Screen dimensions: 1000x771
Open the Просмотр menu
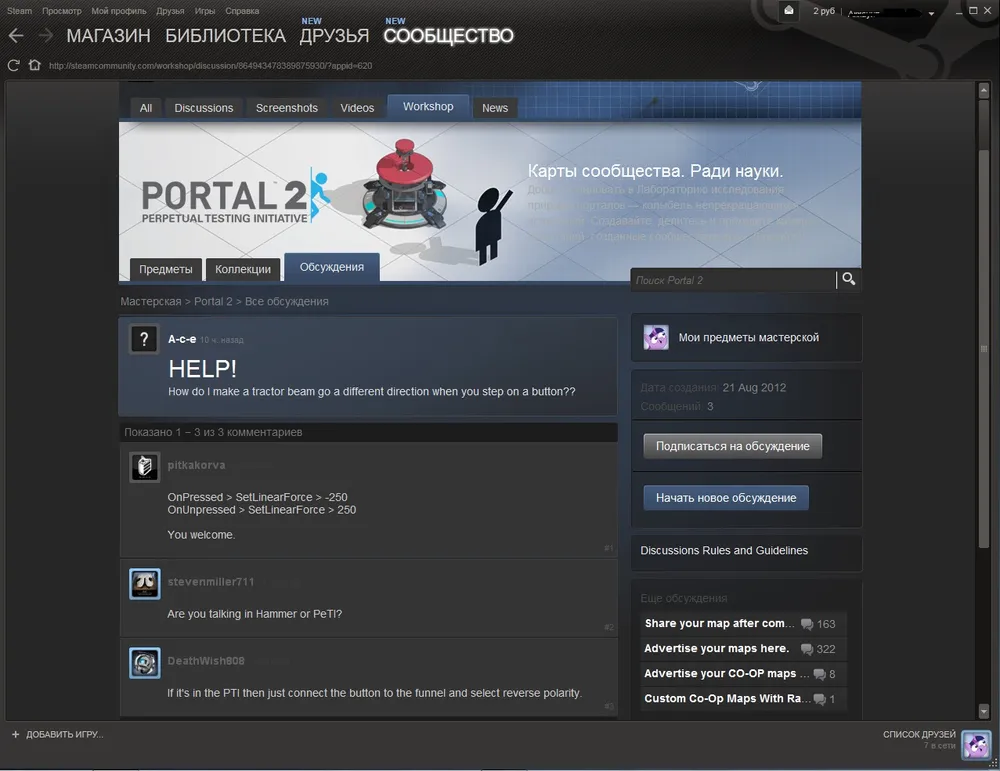tap(62, 11)
